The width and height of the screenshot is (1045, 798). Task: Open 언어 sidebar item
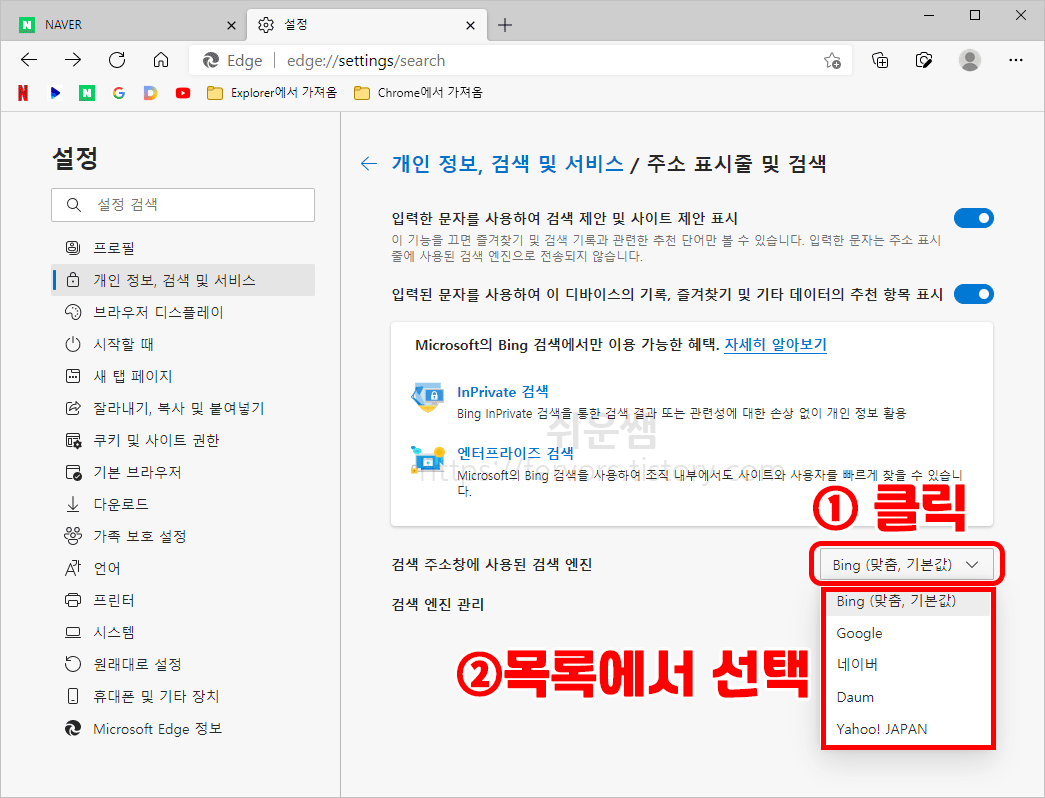[x=183, y=568]
